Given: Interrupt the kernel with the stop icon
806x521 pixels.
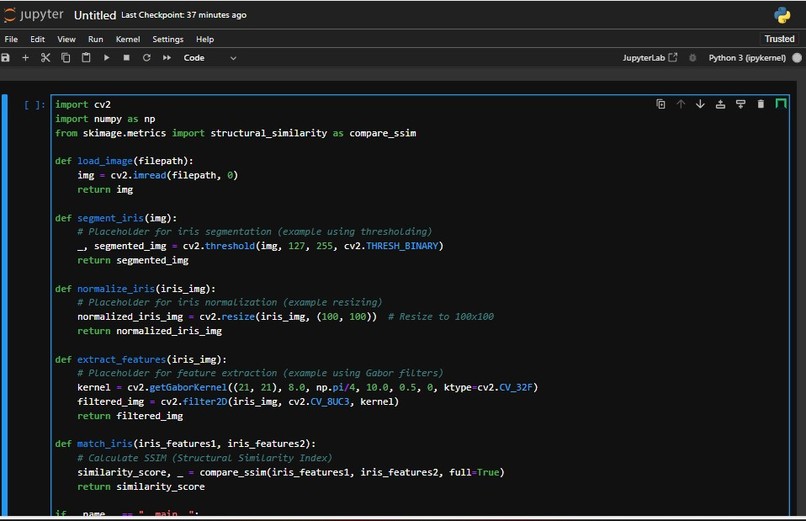Looking at the screenshot, I should 126,58.
